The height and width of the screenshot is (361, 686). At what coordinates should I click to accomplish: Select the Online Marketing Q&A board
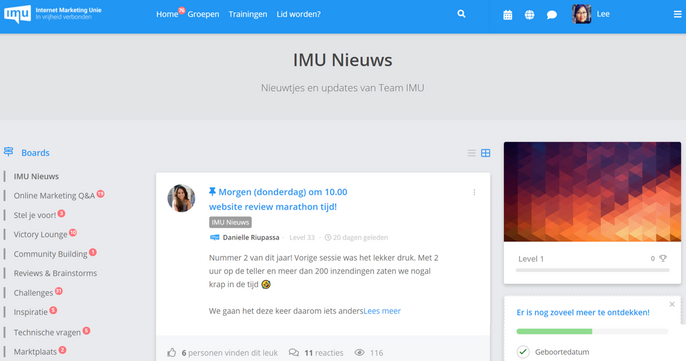(54, 196)
